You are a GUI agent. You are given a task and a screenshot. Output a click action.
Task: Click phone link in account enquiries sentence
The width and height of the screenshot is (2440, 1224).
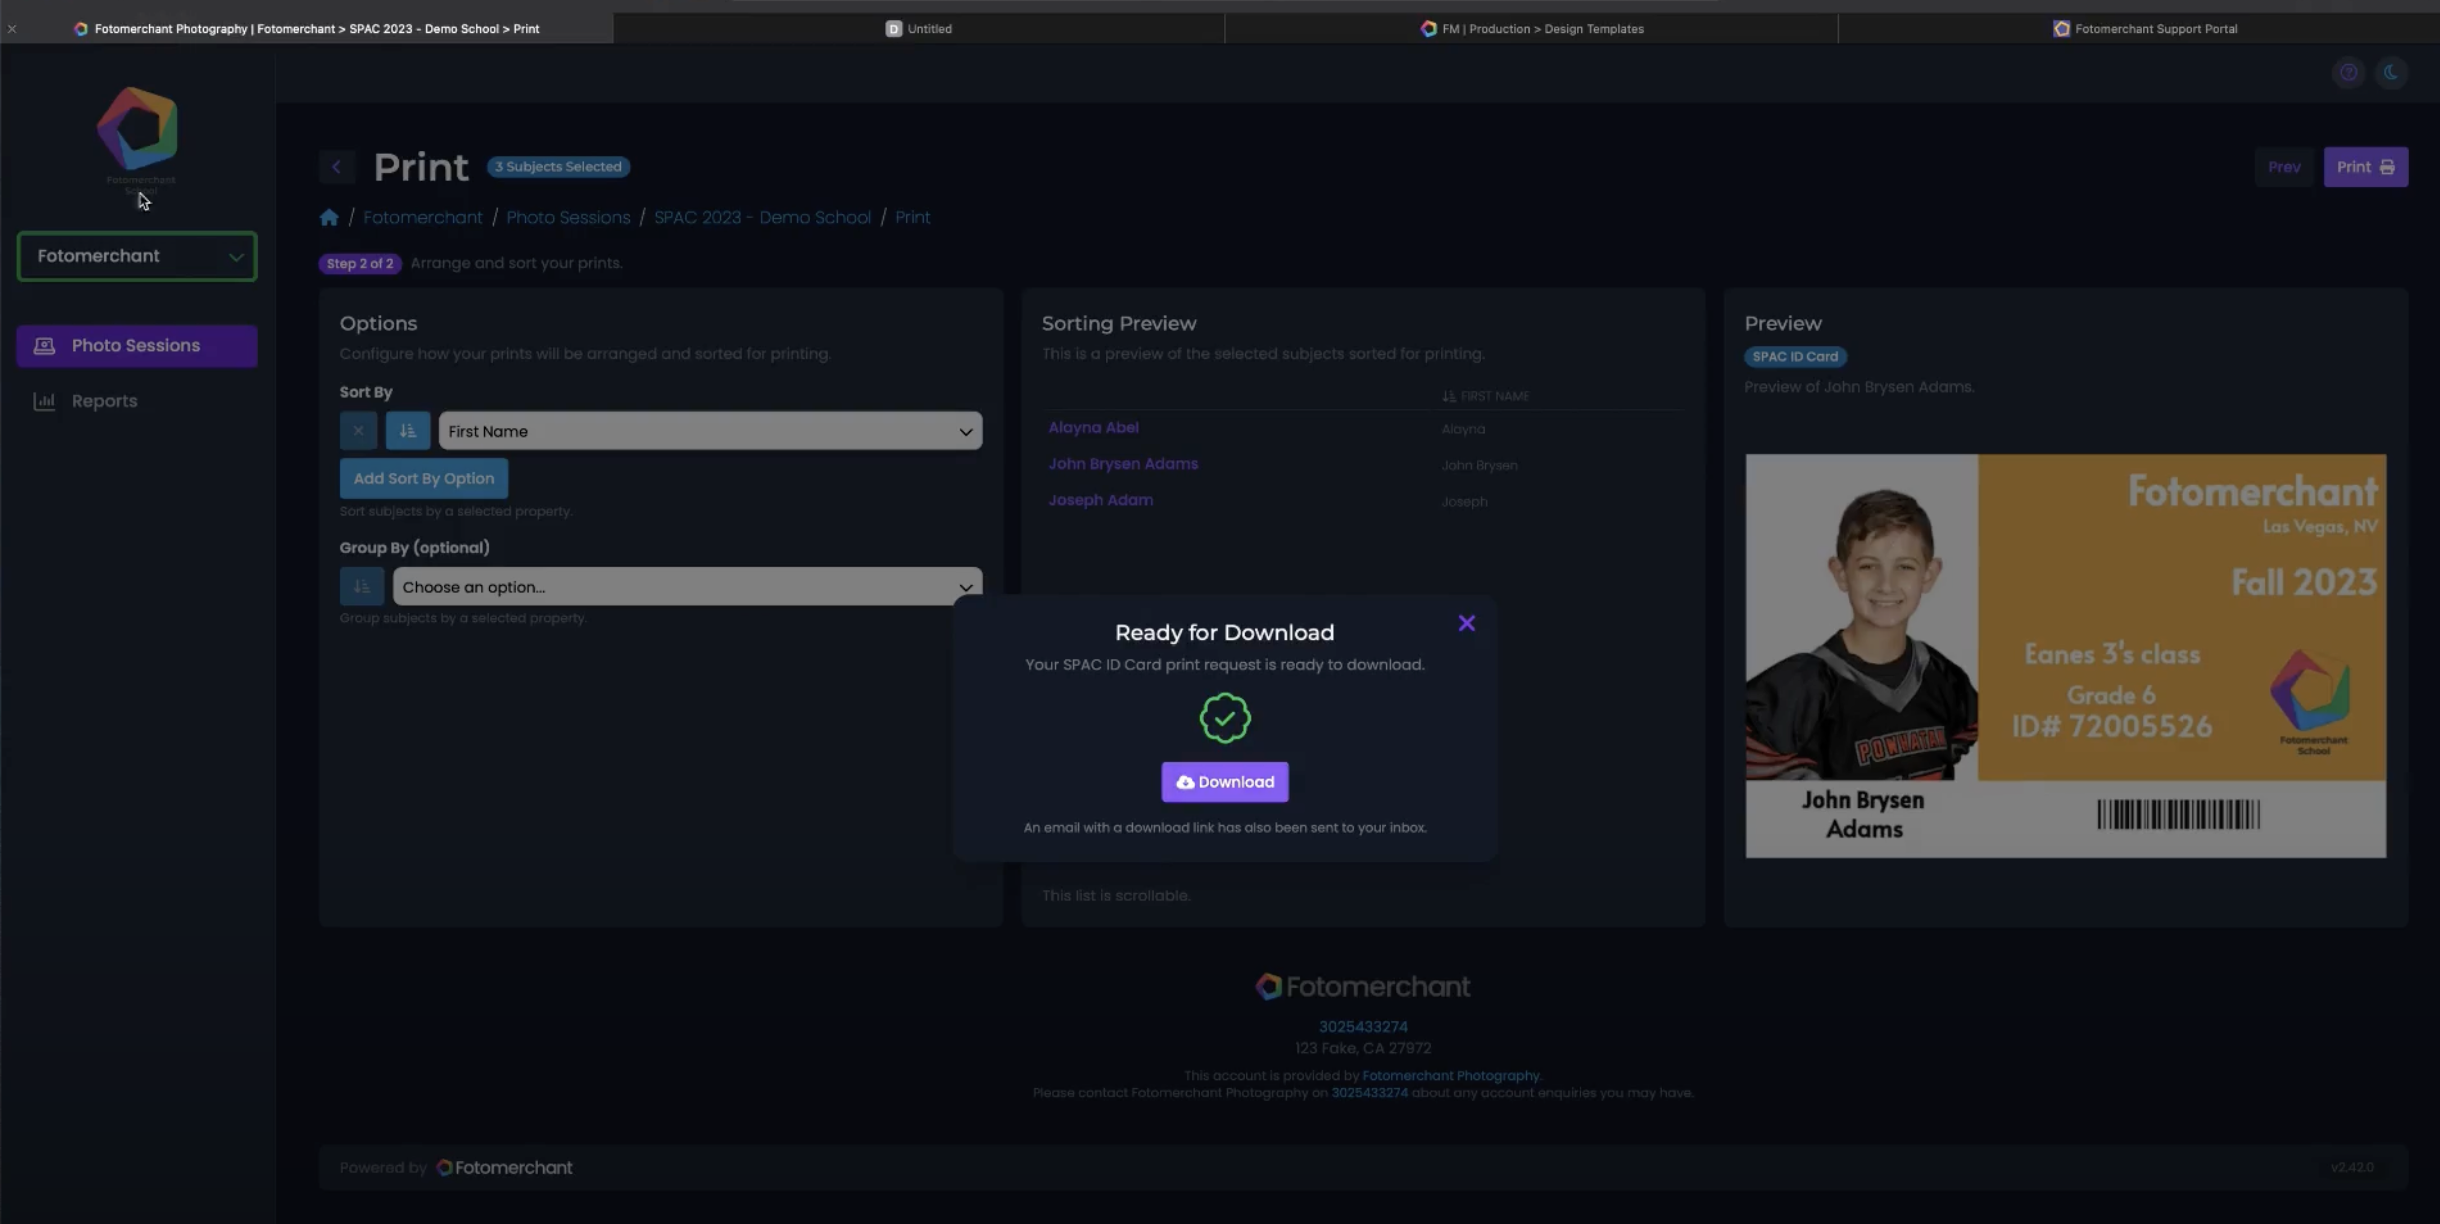pos(1369,1093)
